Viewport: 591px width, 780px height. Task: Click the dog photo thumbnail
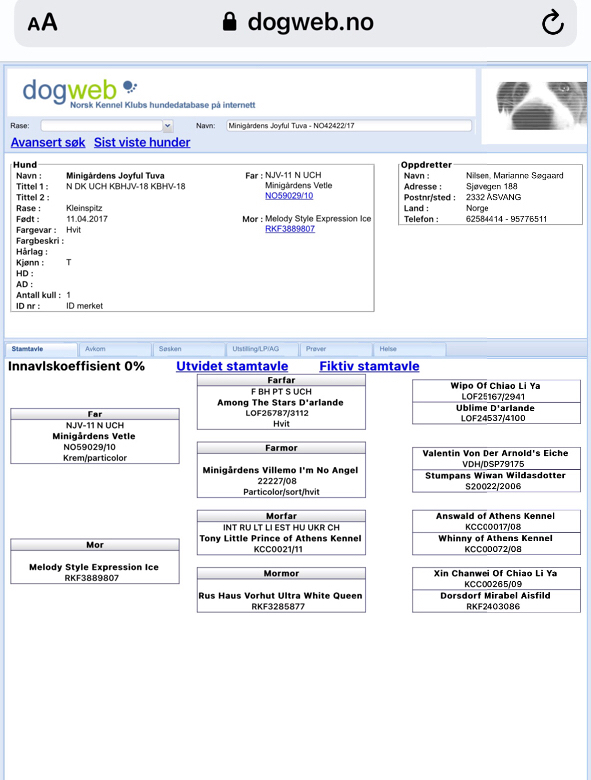tap(542, 105)
